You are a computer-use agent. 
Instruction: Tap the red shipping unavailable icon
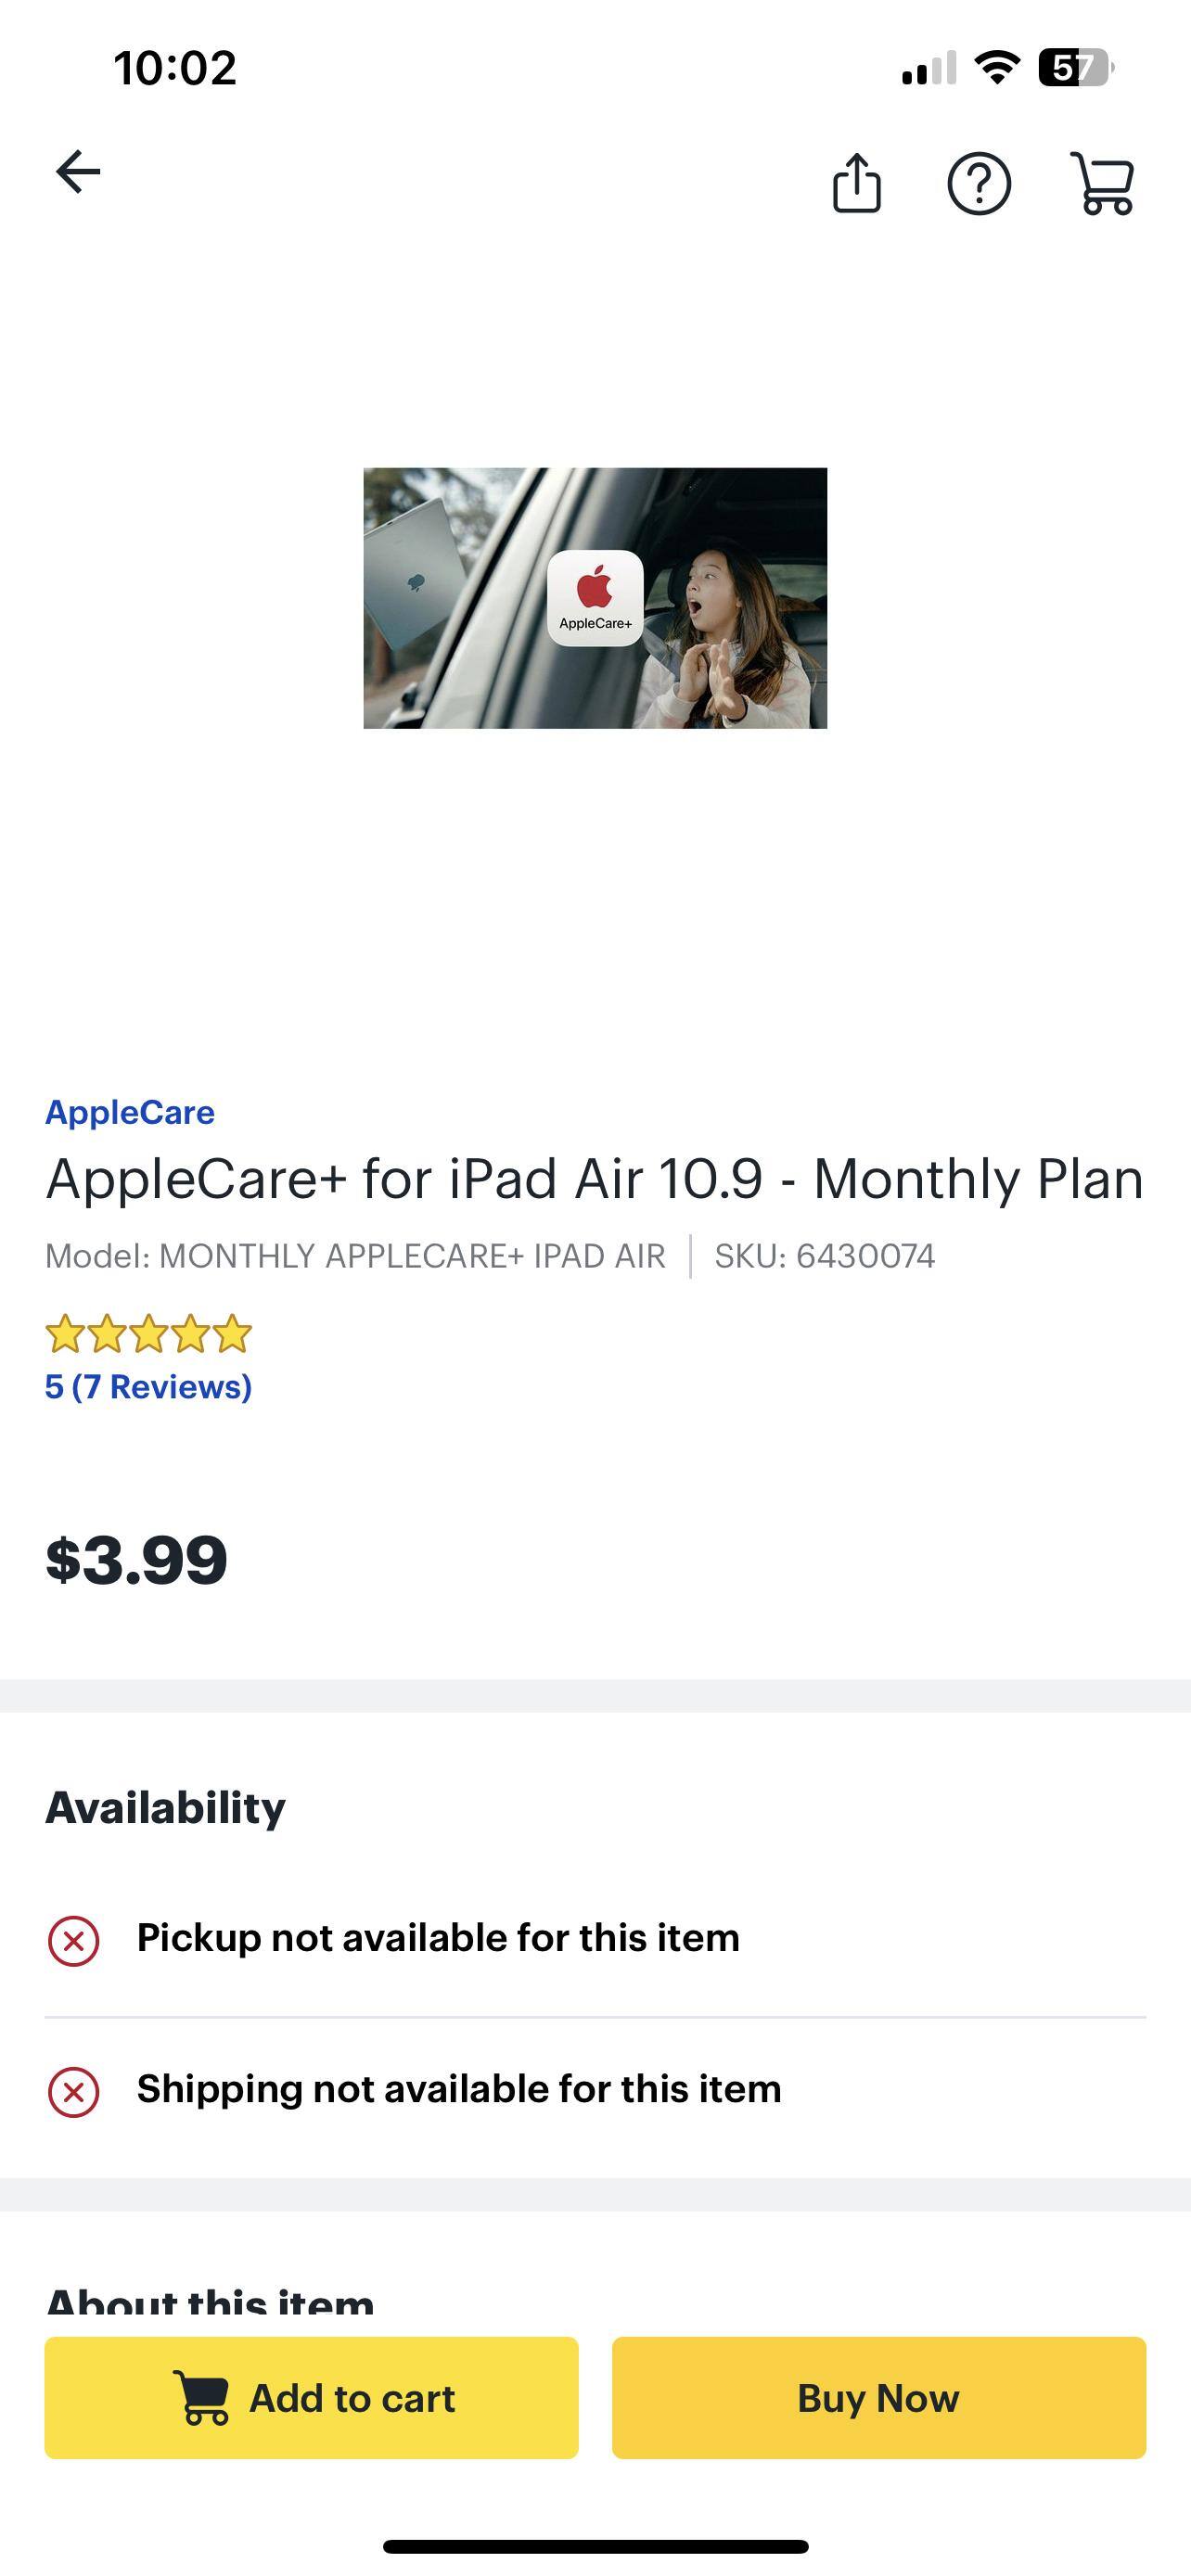click(72, 2094)
